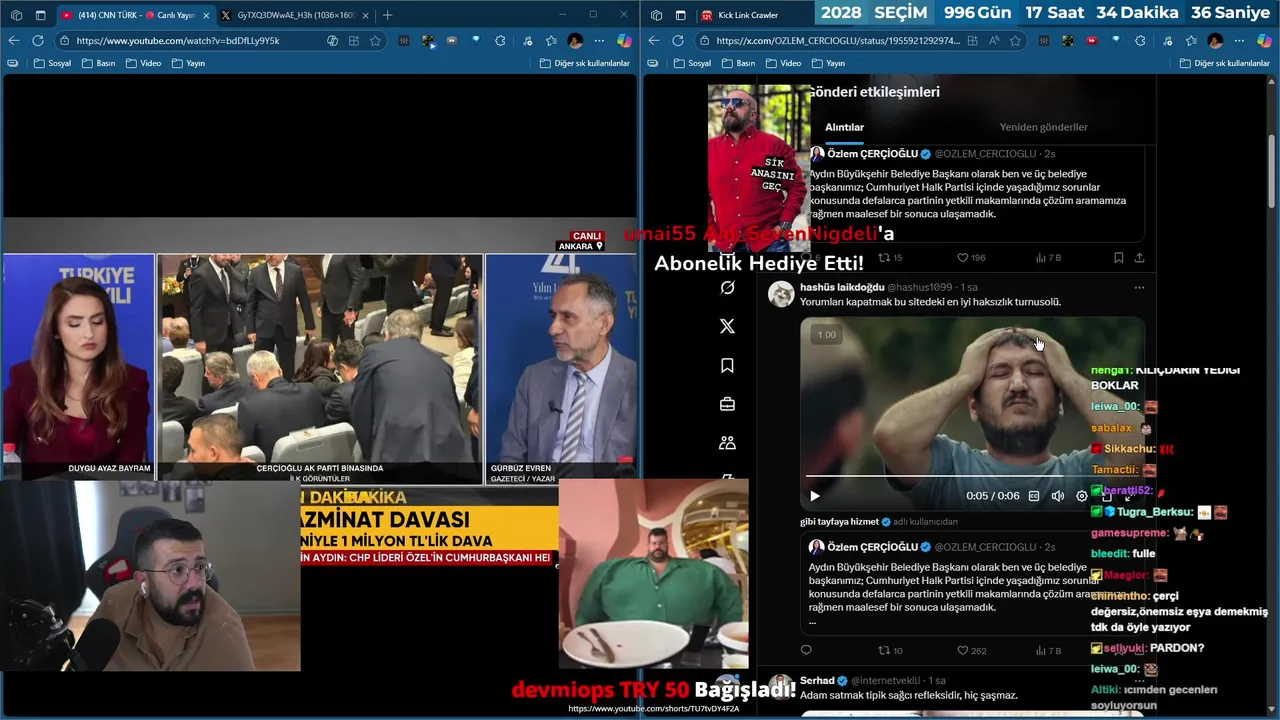Repost the post showing 10 reposts
Viewport: 1280px width, 720px height.
(891, 651)
